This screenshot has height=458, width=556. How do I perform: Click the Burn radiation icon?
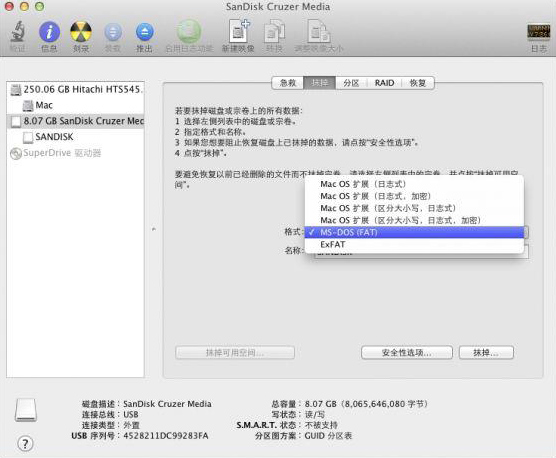point(81,32)
